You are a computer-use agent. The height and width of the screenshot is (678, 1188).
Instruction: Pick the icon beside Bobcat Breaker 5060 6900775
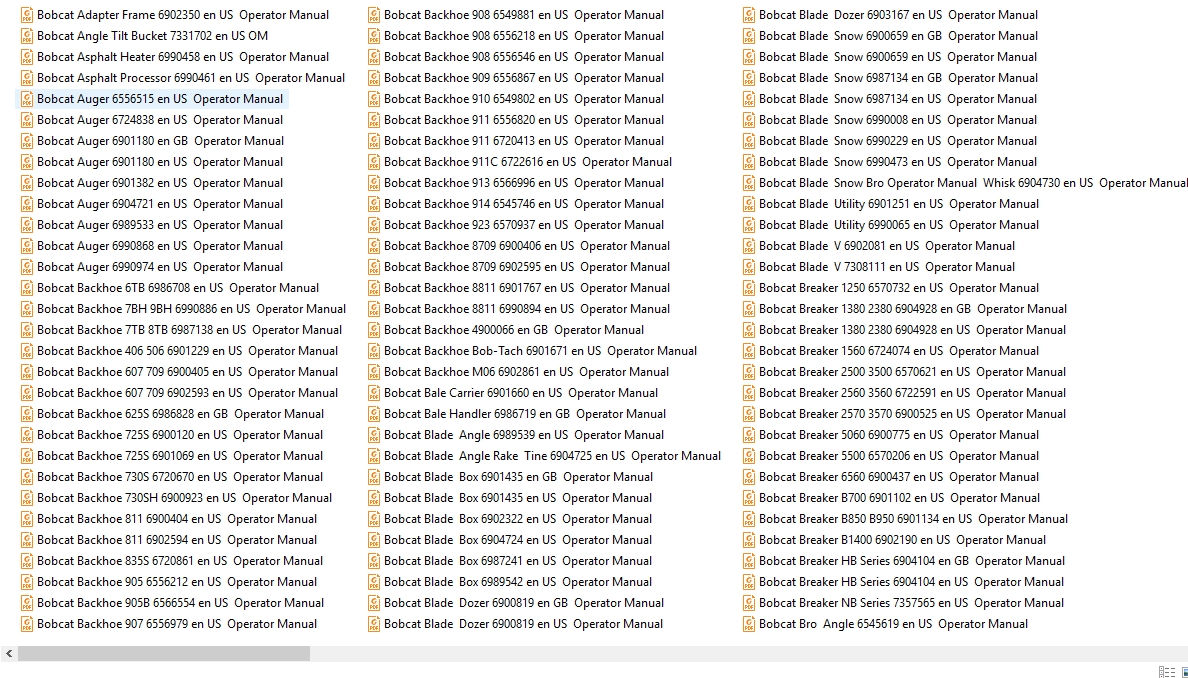(749, 435)
